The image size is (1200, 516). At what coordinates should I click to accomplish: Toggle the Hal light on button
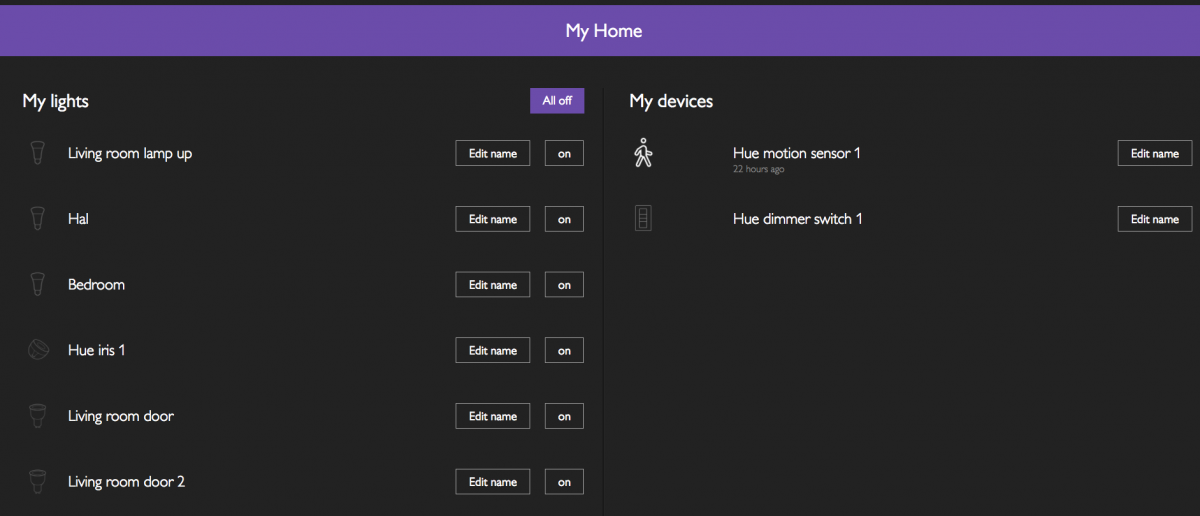(x=564, y=219)
